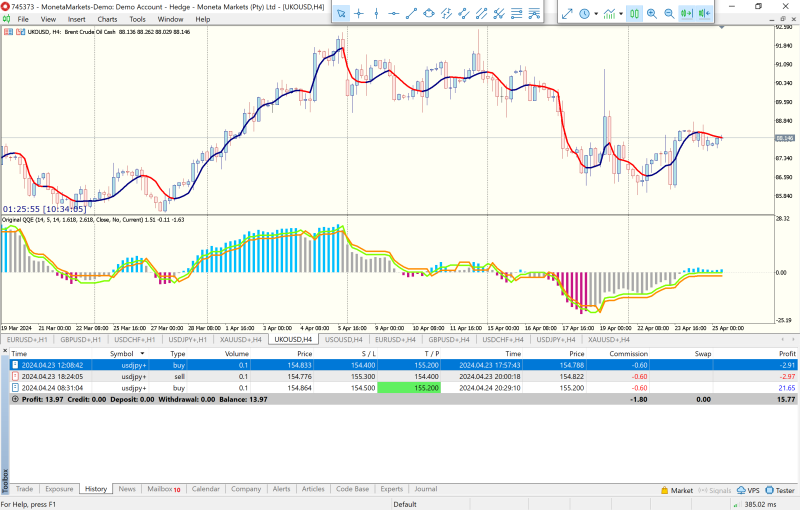Activate the crosshair tool
The image size is (800, 510).
(358, 13)
